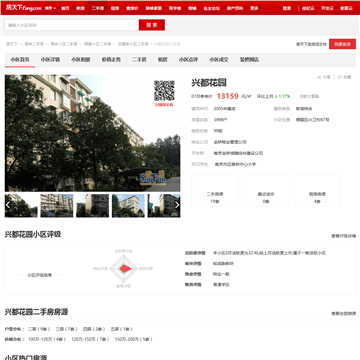Click the 房天下 breadcrumb link
The image size is (360, 360).
[x=12, y=44]
